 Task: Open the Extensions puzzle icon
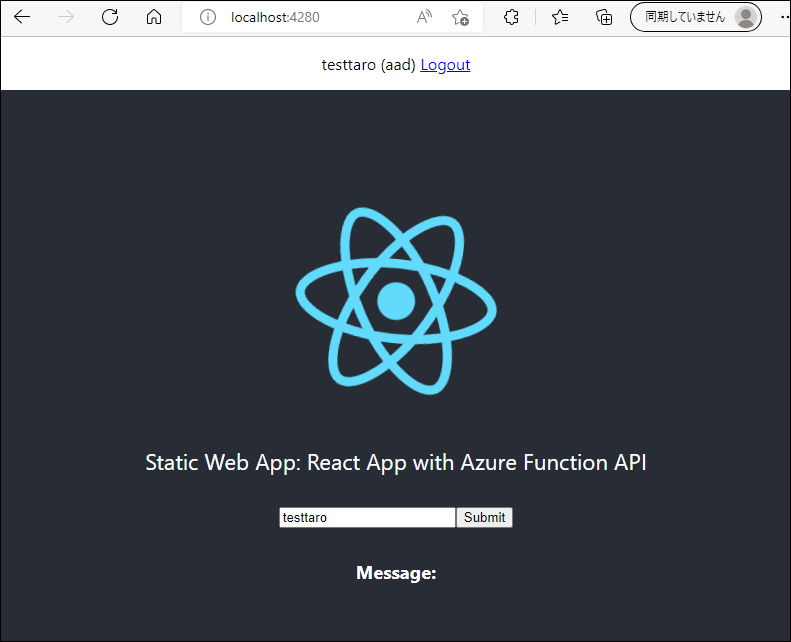[511, 17]
